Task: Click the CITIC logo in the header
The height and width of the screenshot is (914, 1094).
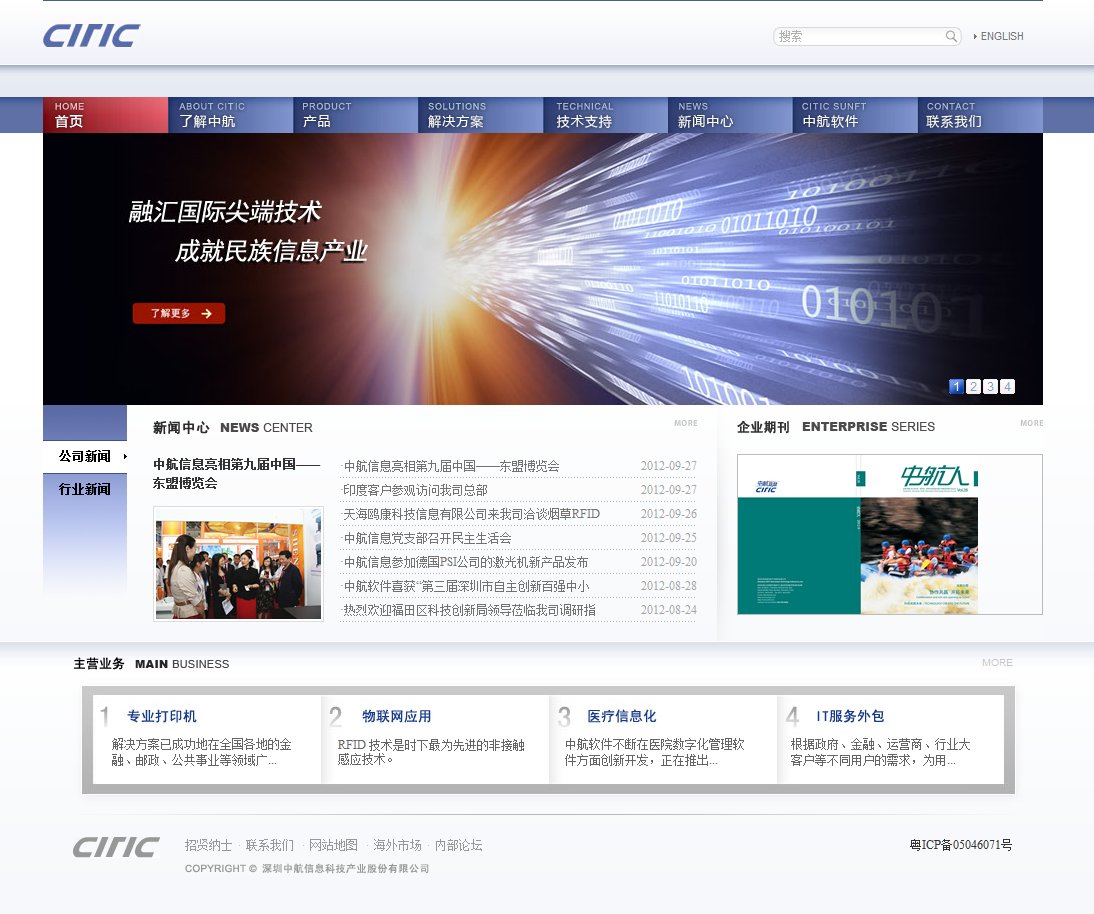Action: tap(91, 36)
